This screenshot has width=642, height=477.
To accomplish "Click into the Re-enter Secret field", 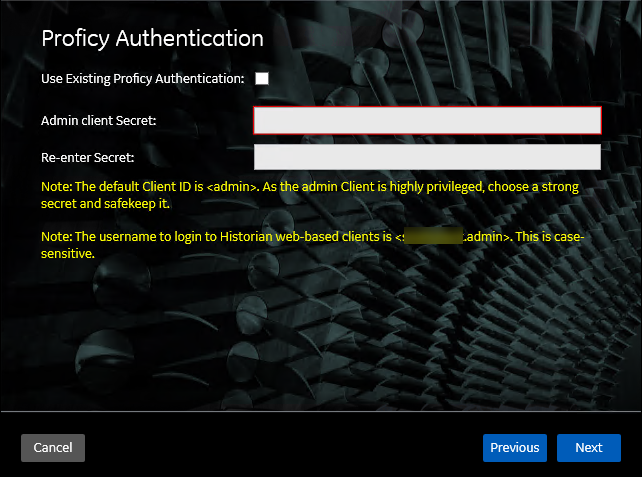I will pos(427,157).
